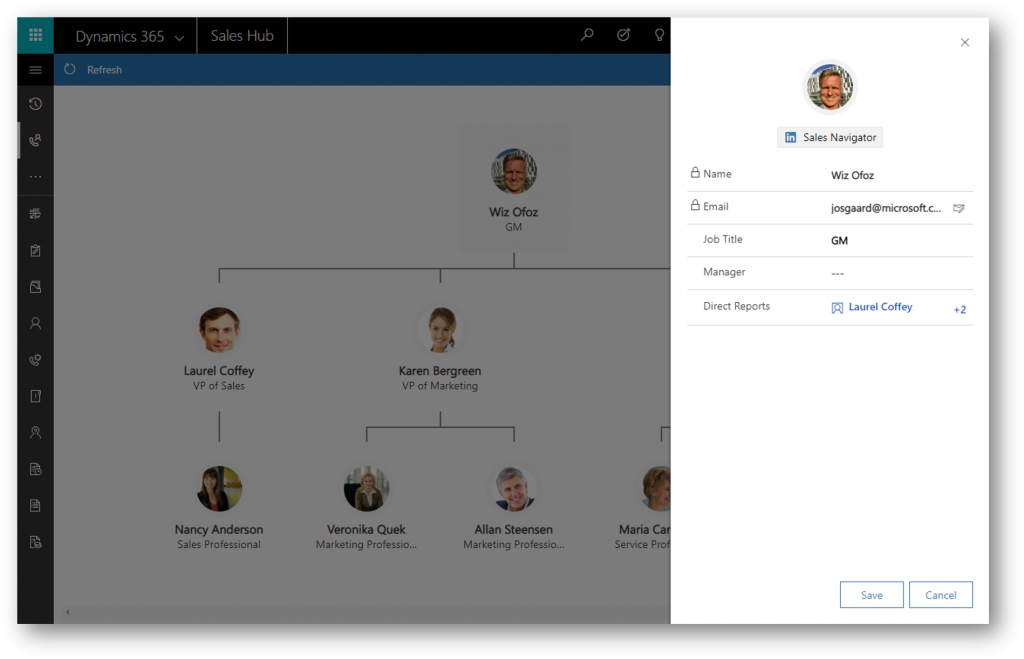Edit the Job Title field value GM
The image size is (1024, 659).
tap(839, 241)
